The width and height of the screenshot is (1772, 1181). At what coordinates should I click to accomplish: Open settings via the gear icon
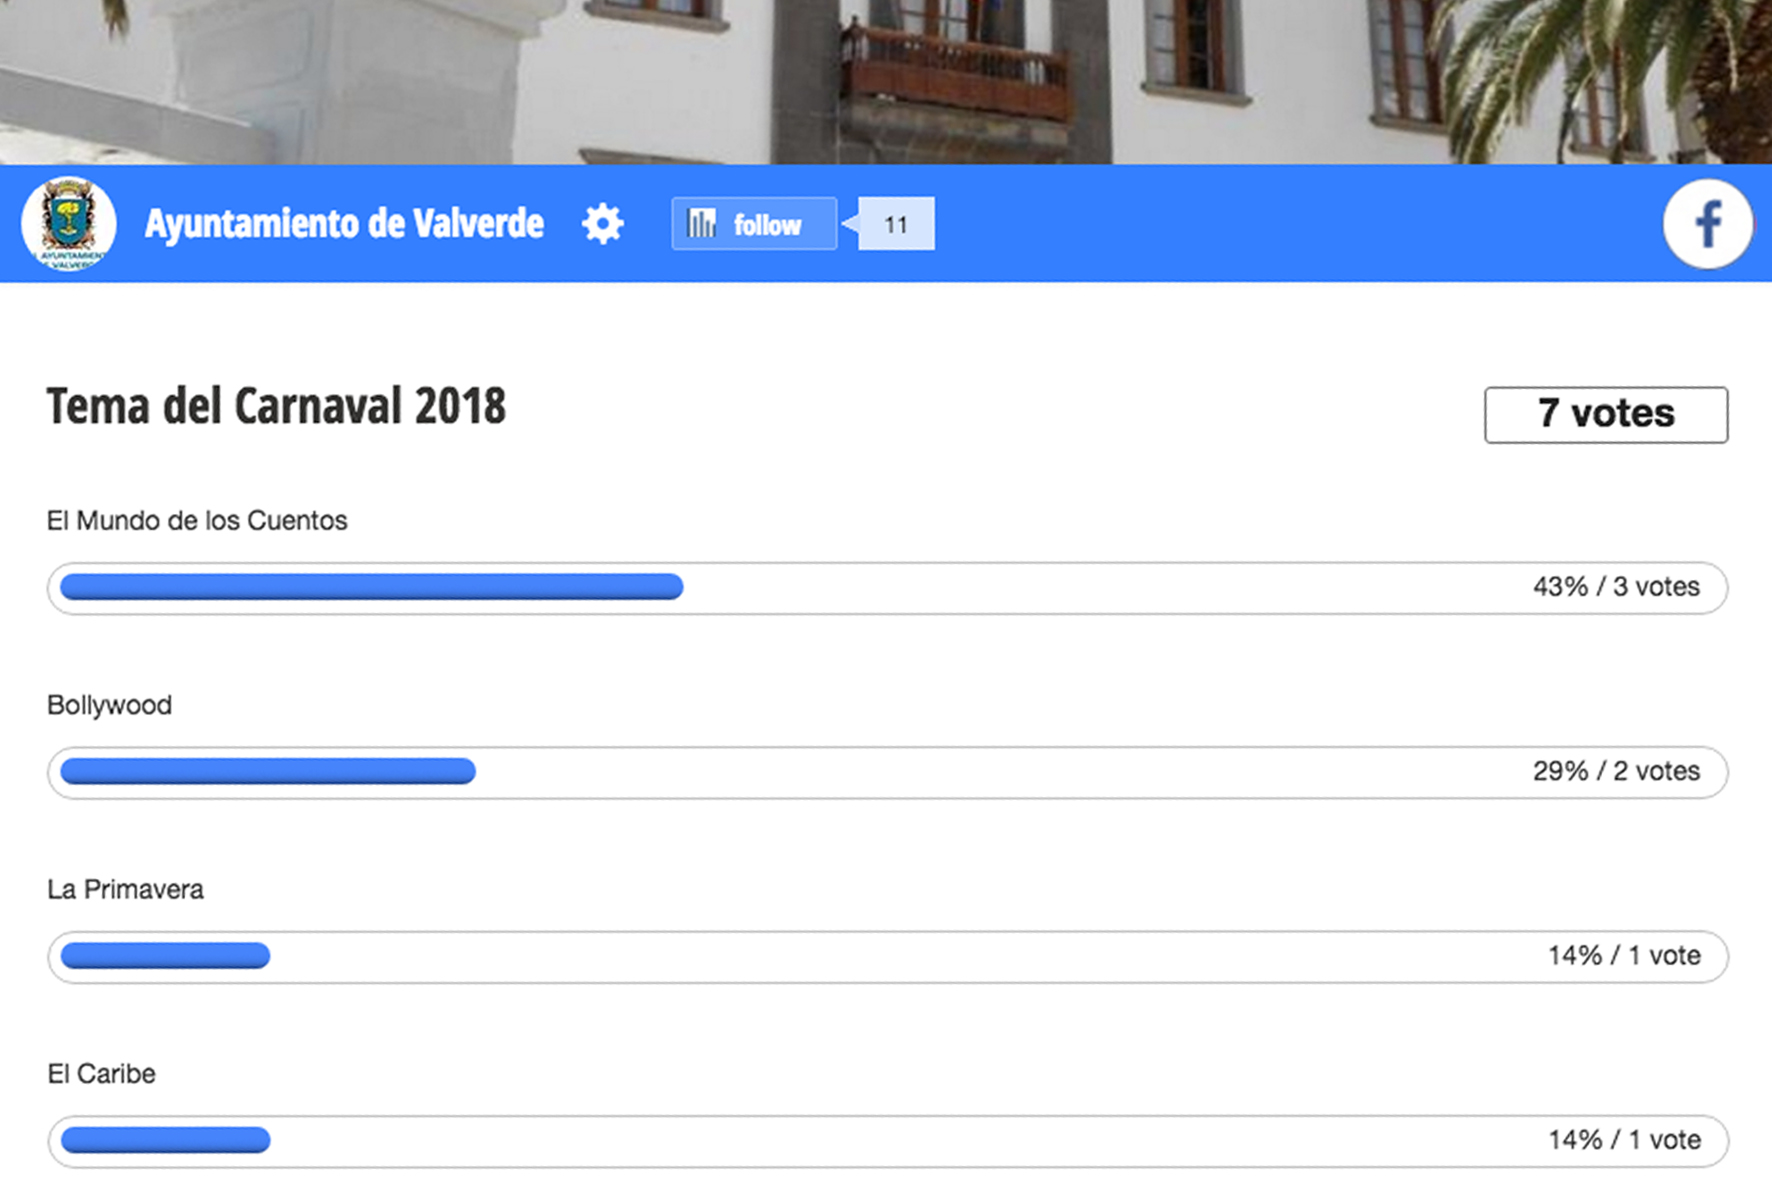tap(603, 224)
